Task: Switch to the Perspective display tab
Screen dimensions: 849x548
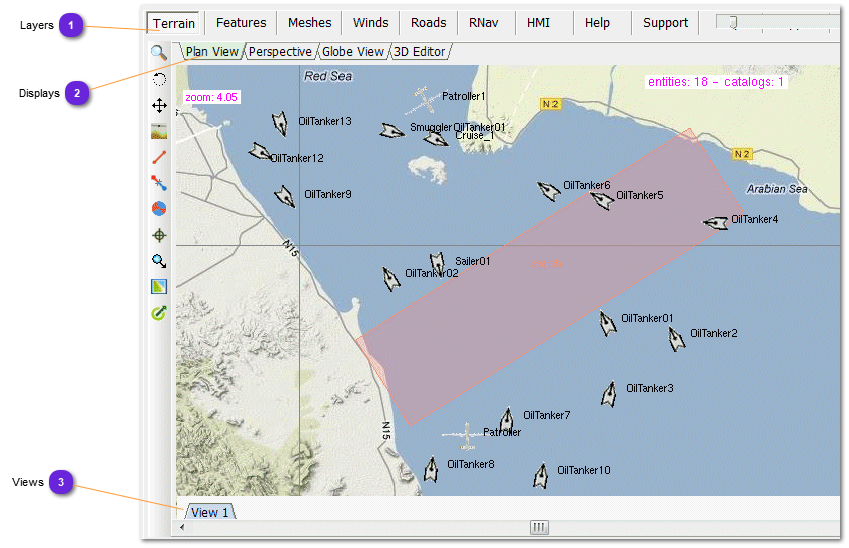Action: (280, 52)
